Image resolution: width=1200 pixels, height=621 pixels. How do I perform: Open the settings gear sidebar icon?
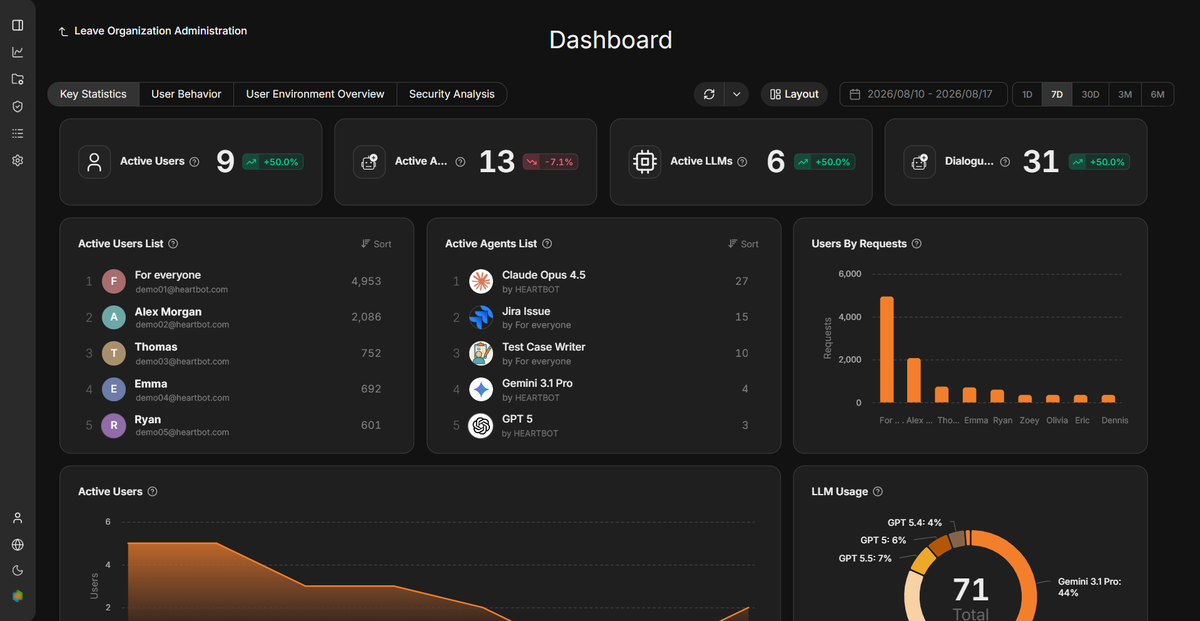[x=17, y=160]
